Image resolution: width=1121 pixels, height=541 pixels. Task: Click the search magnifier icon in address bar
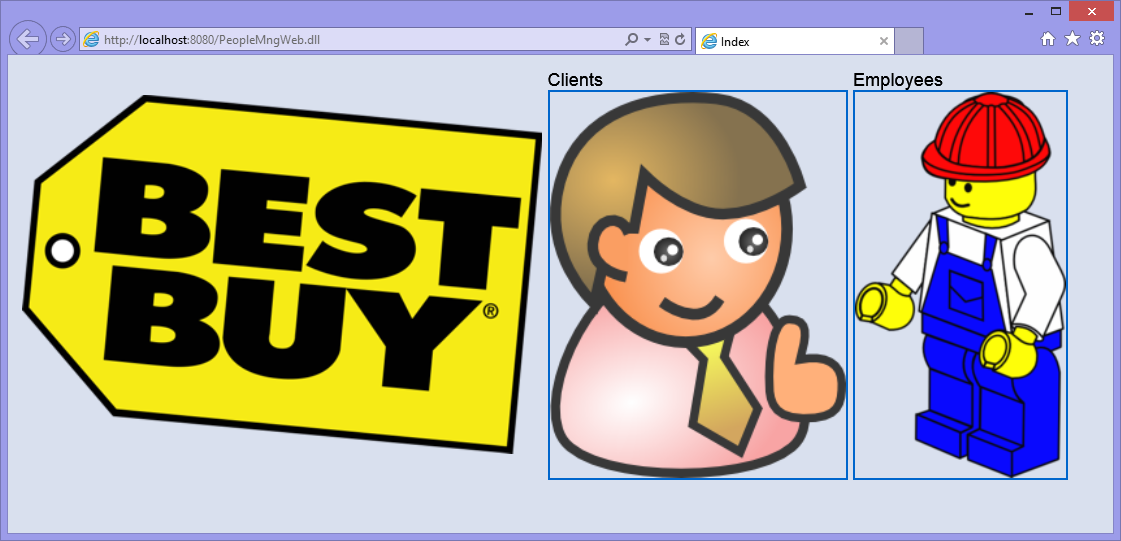(x=631, y=40)
